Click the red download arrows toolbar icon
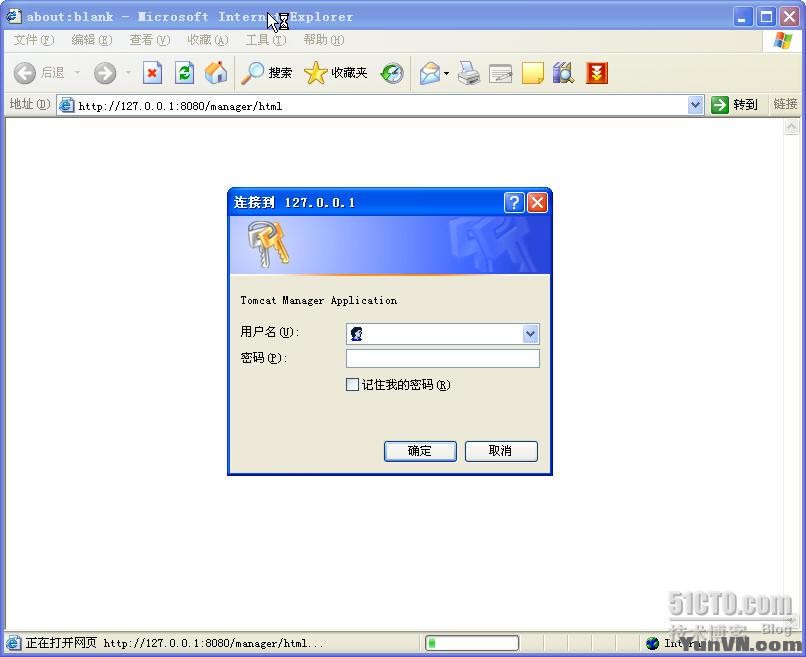This screenshot has width=806, height=657. (597, 73)
